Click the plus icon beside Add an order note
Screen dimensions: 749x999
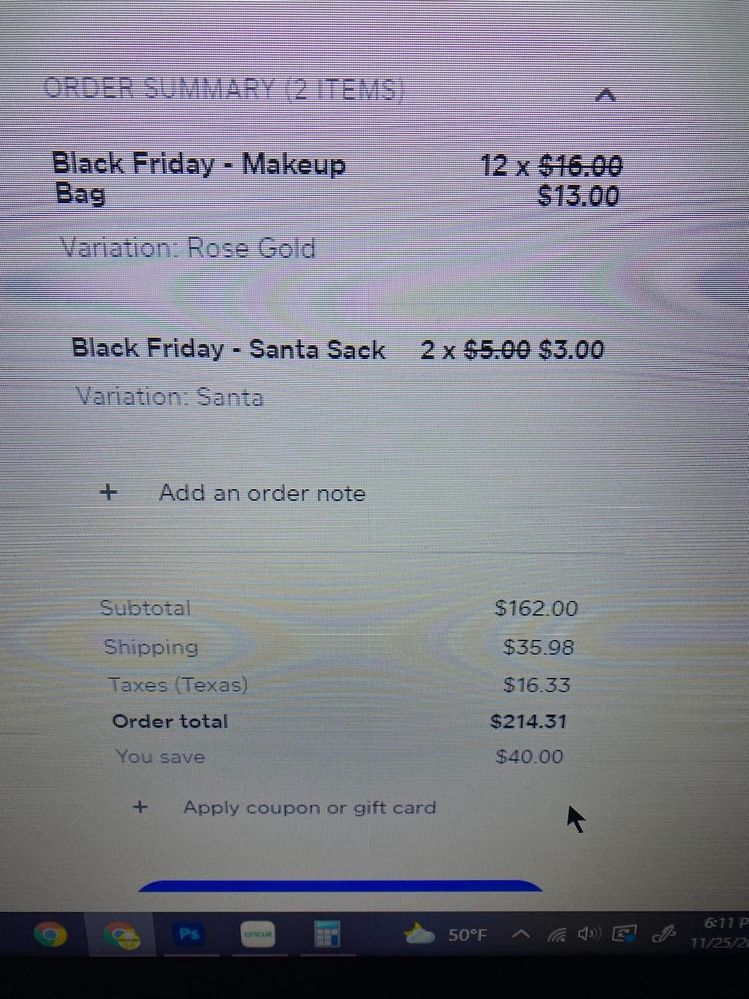pyautogui.click(x=110, y=492)
